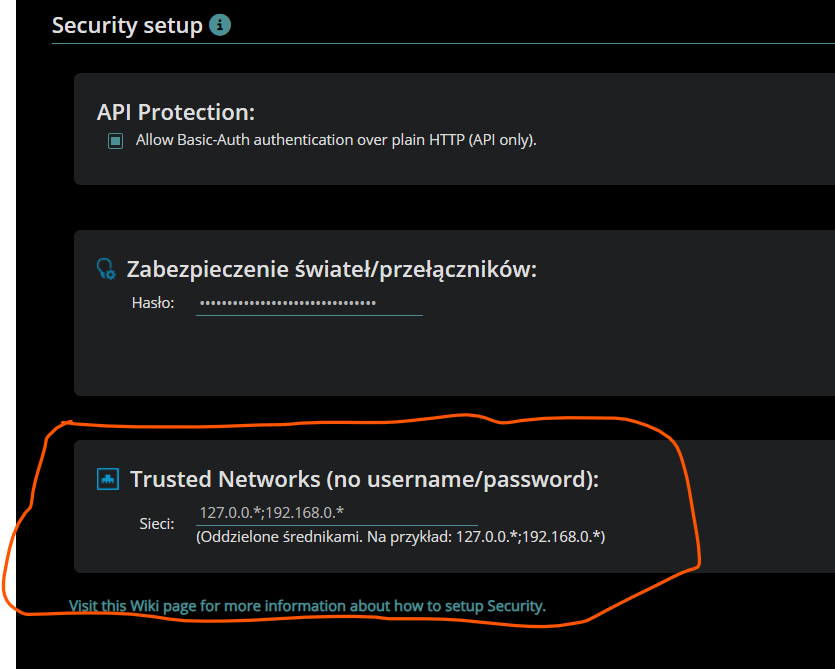Screen dimensions: 835x669
Task: Click the Trusted Networks network icon
Action: click(x=108, y=479)
